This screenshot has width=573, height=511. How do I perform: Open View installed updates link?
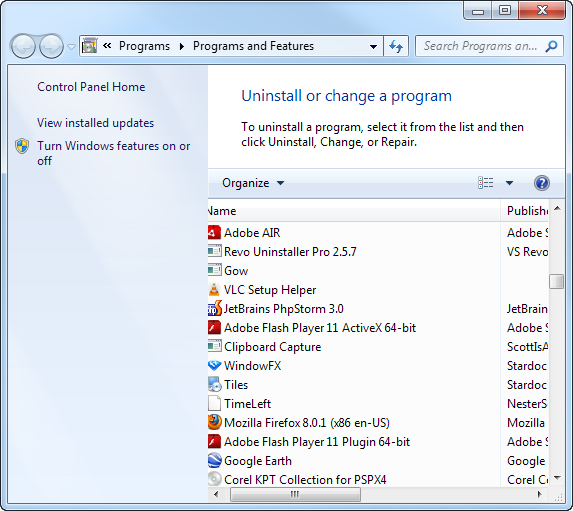[x=95, y=123]
